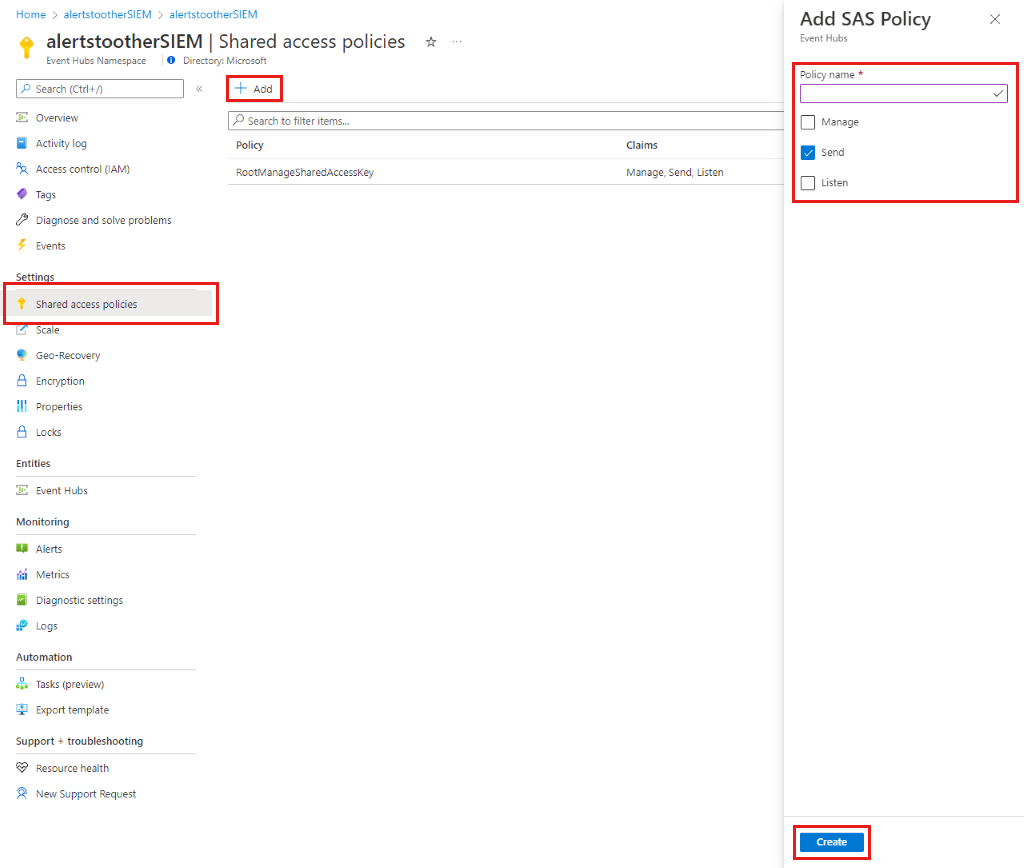Click the Policy name input field

(904, 93)
